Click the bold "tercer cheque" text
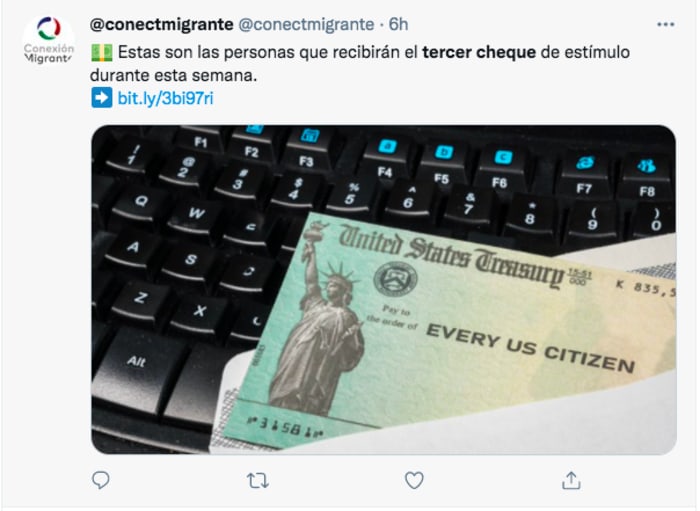This screenshot has height=511, width=700. [x=479, y=52]
